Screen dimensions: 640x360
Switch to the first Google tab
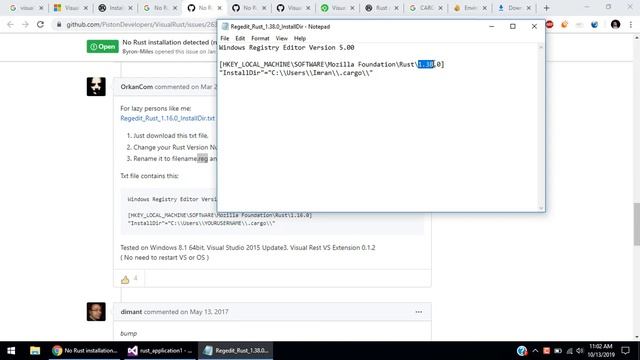[25, 8]
